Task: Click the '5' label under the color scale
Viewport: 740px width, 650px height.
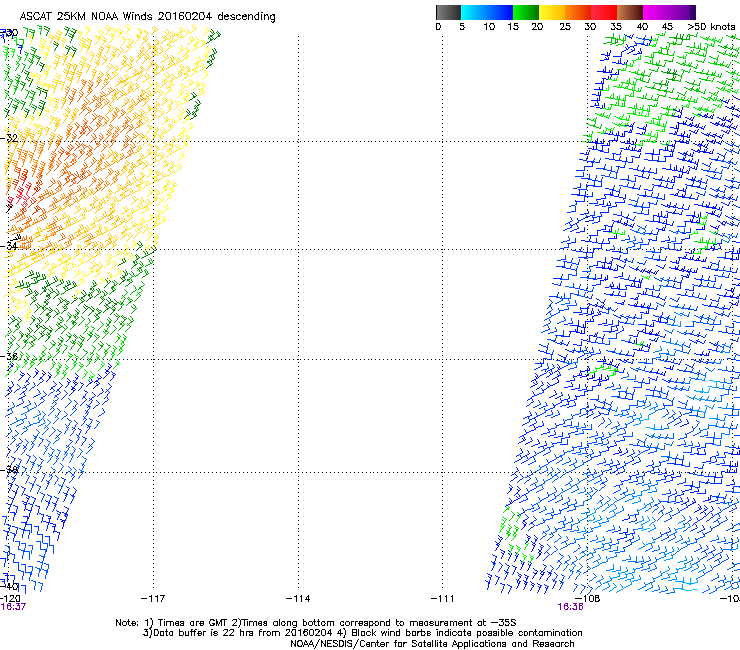Action: 462,27
